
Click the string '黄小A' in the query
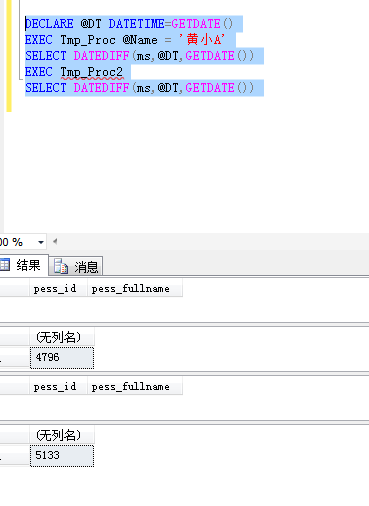click(x=202, y=40)
